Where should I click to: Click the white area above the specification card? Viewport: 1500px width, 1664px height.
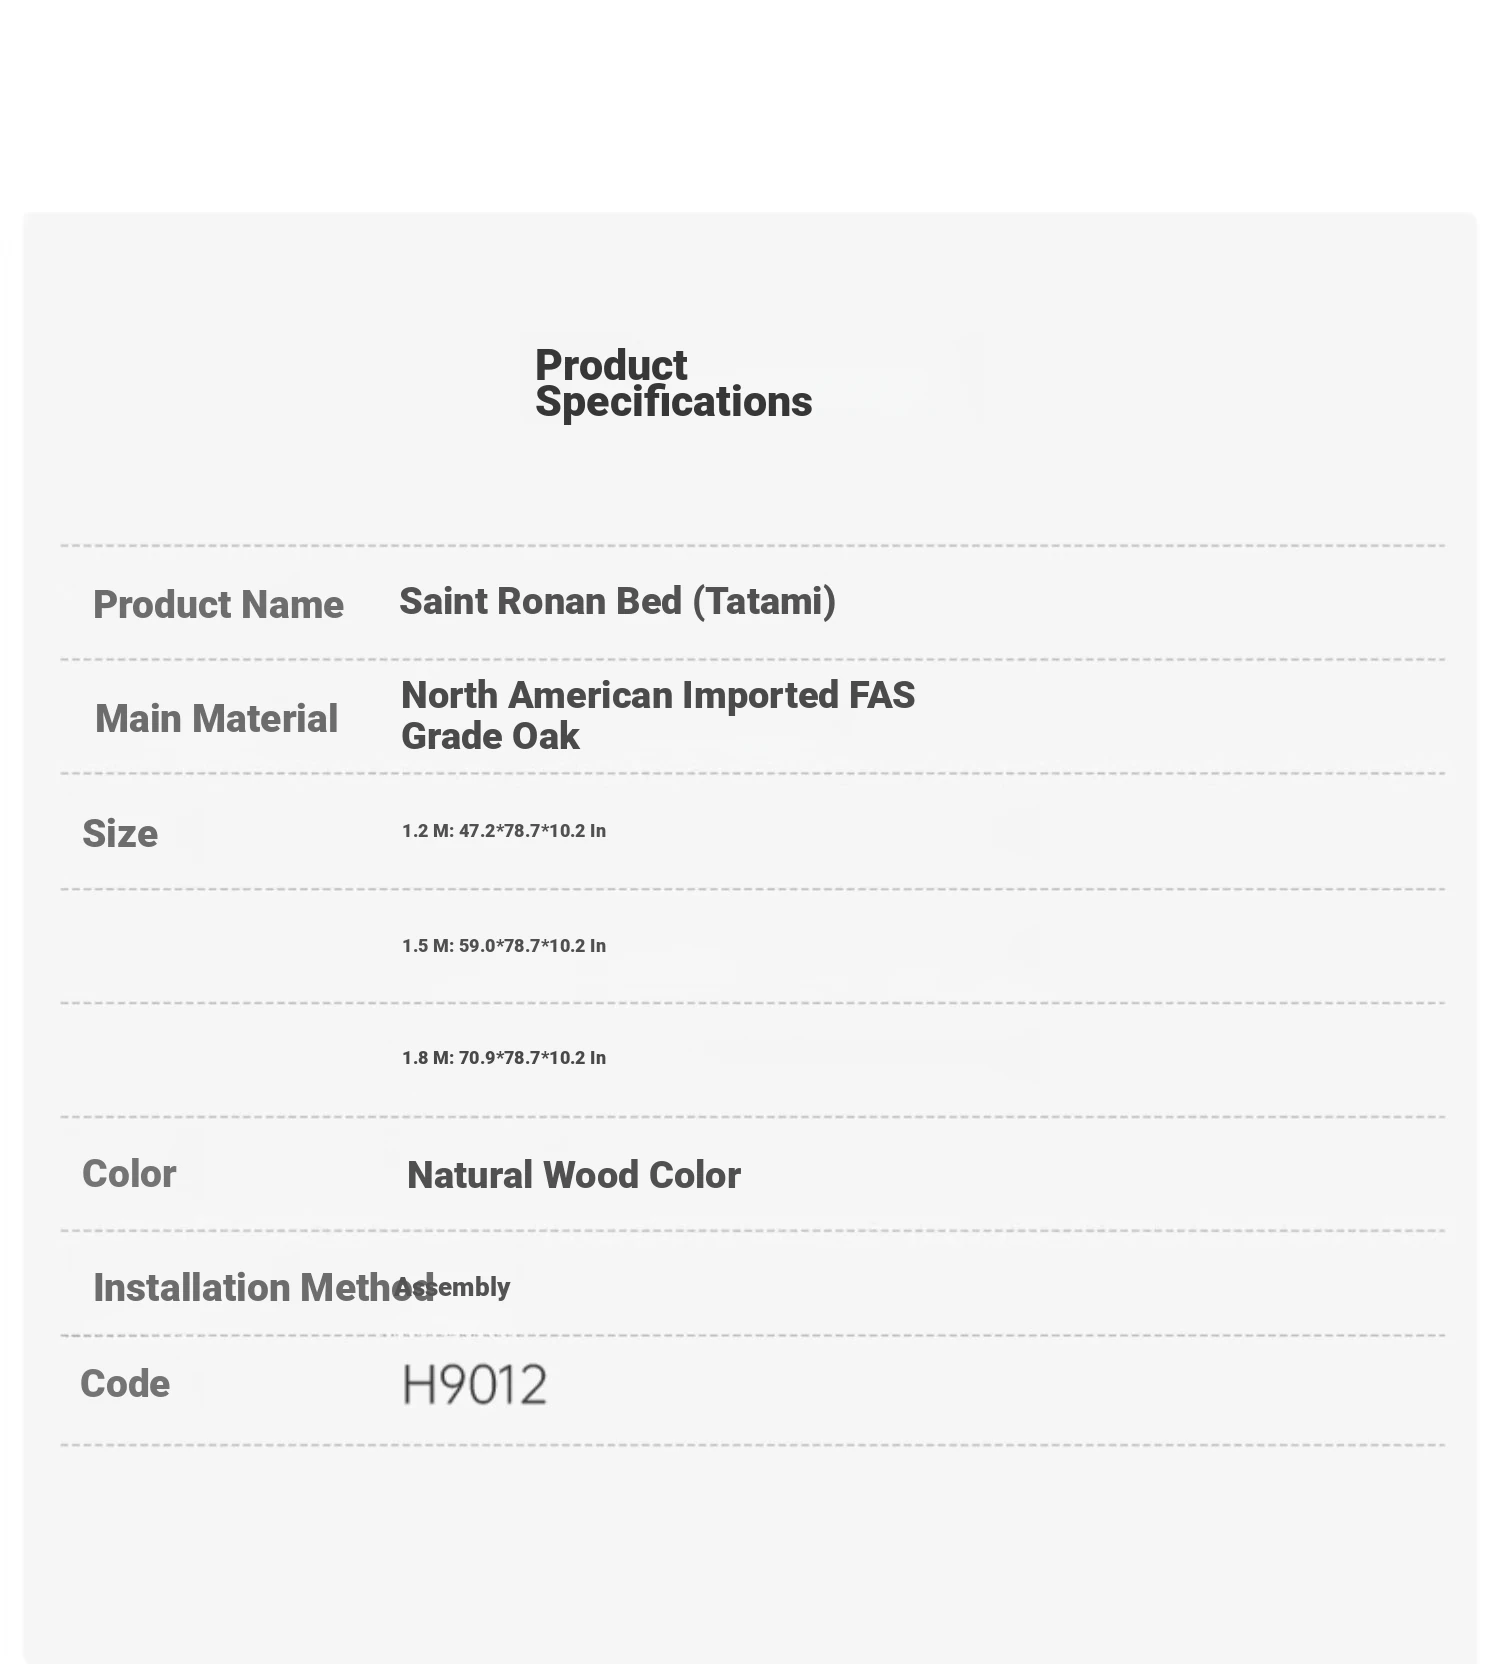pyautogui.click(x=750, y=100)
